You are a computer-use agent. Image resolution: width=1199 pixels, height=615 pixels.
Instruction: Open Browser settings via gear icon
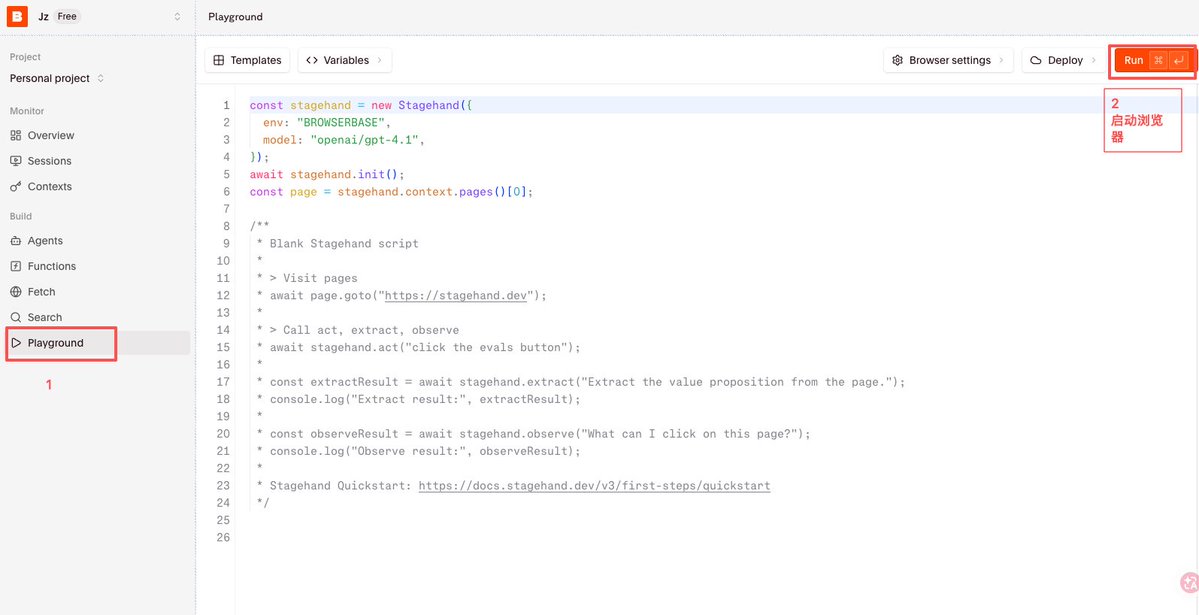tap(898, 60)
